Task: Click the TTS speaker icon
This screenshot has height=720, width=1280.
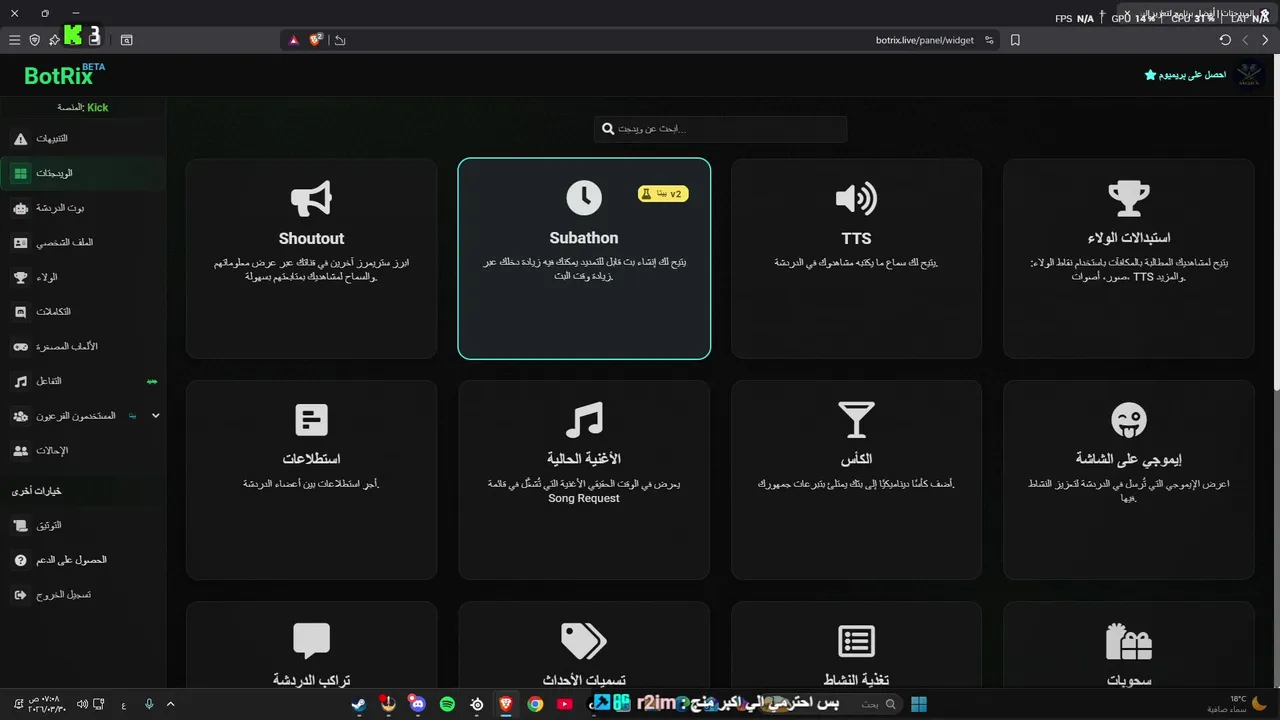Action: (x=856, y=199)
